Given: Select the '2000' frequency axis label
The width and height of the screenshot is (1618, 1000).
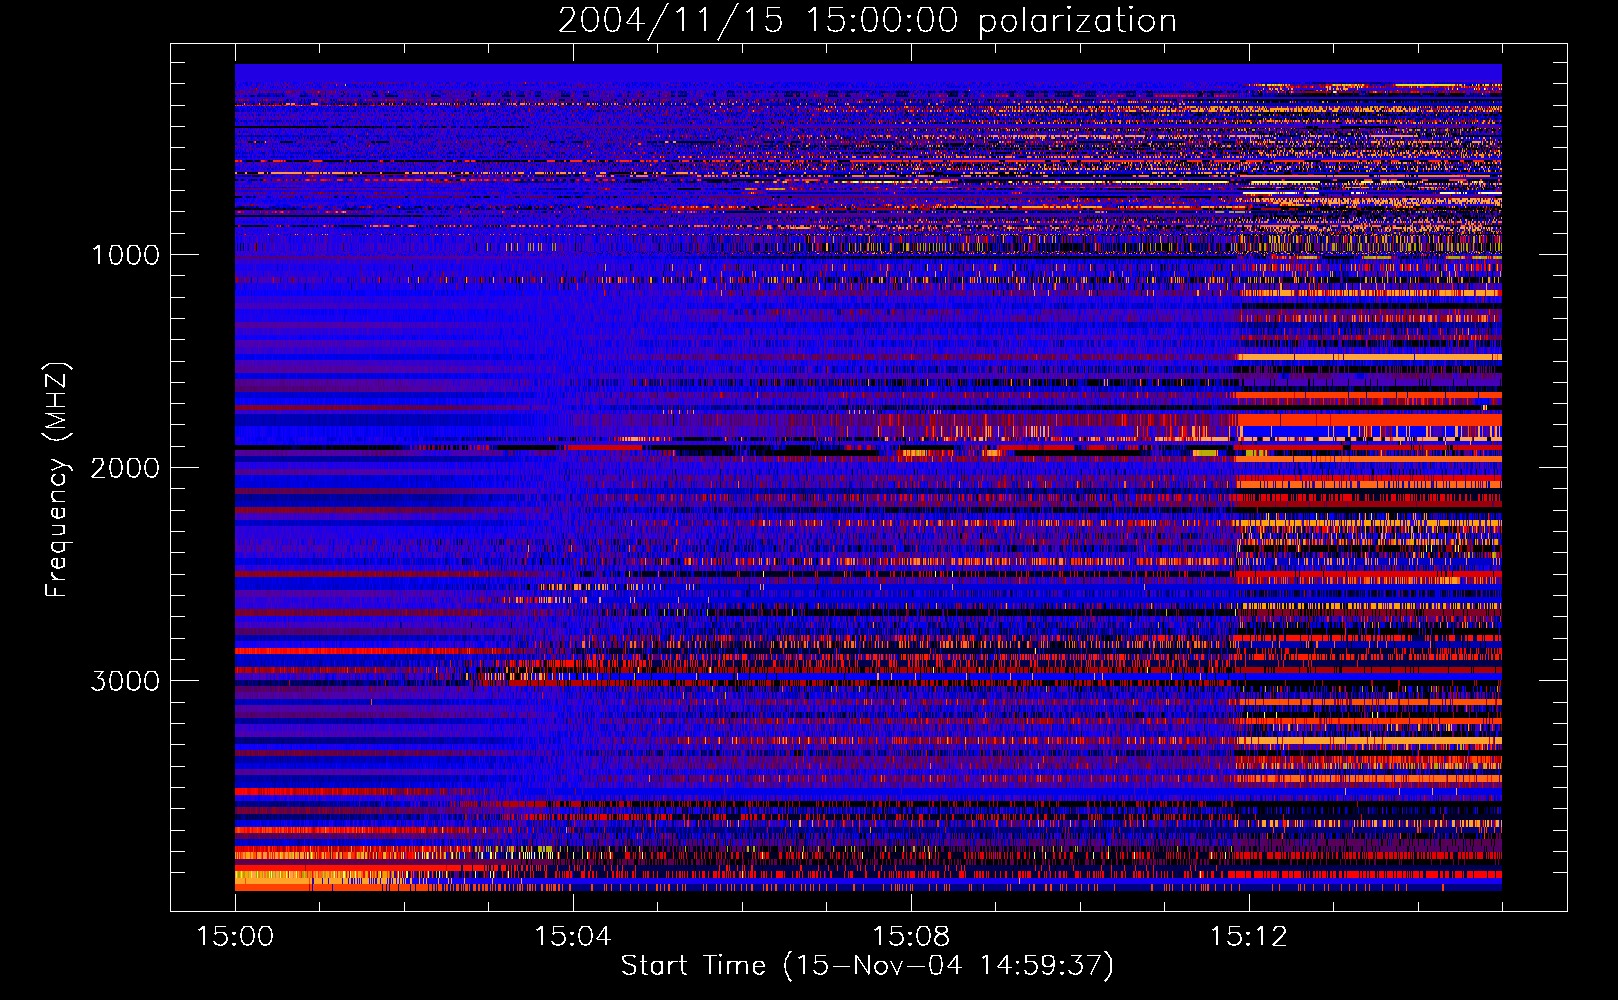Looking at the screenshot, I should (x=125, y=468).
